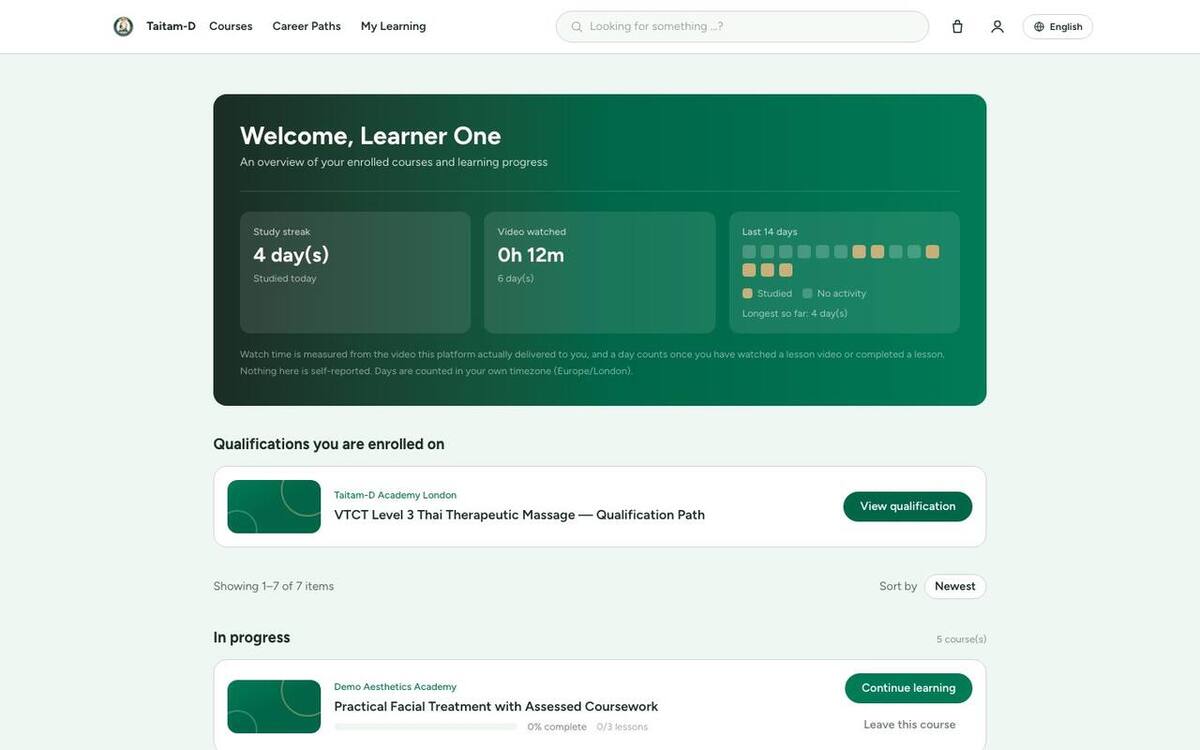Screen dimensions: 1200x750
Task: Click 'Qualifications you are enrolled on' heading
Action: [x=329, y=444]
